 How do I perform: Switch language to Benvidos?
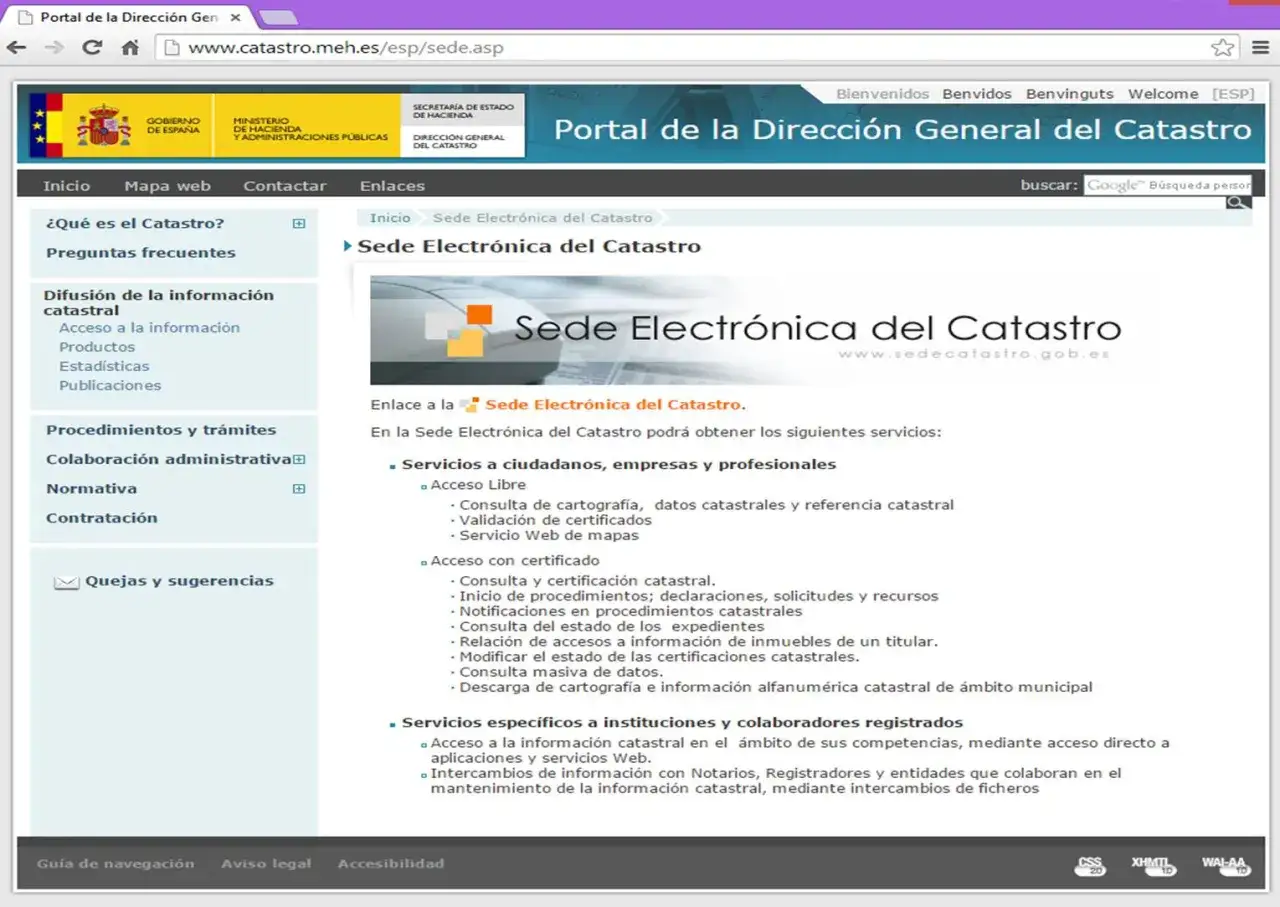coord(977,94)
